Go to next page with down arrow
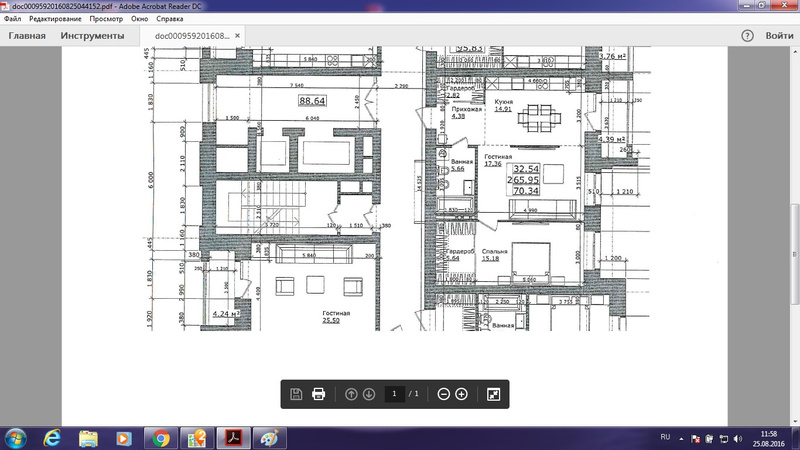The height and width of the screenshot is (450, 800). point(369,394)
